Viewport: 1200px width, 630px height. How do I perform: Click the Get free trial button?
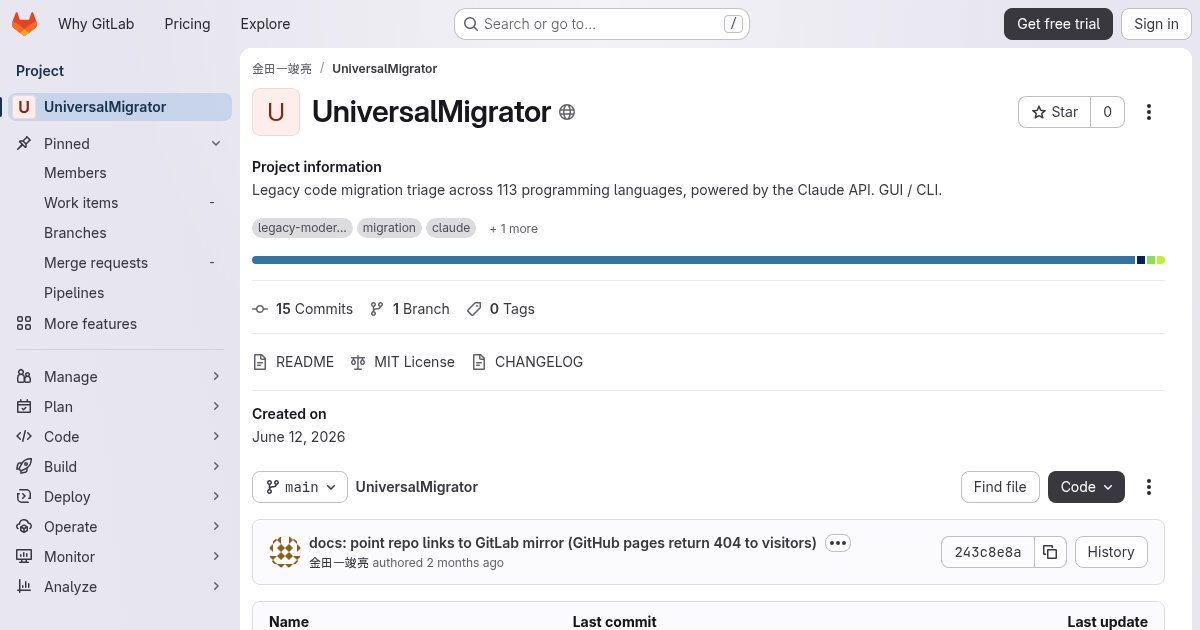pyautogui.click(x=1058, y=24)
